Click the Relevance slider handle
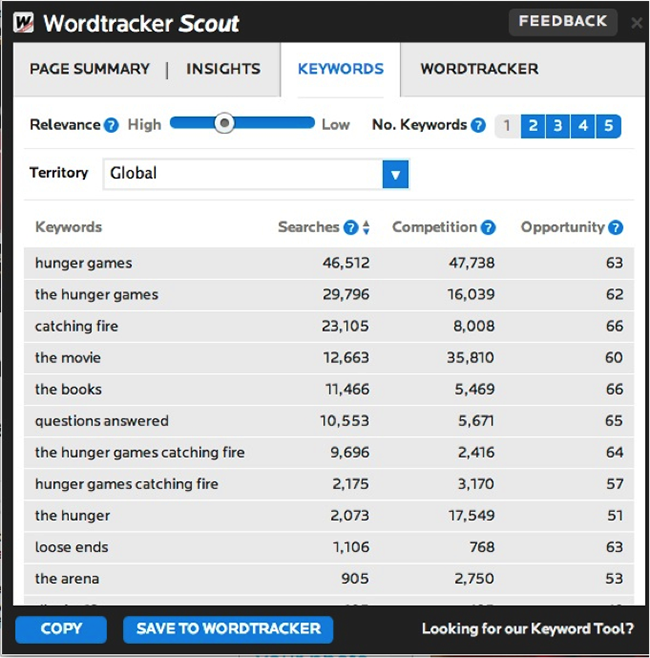This screenshot has width=650, height=658. tap(224, 123)
